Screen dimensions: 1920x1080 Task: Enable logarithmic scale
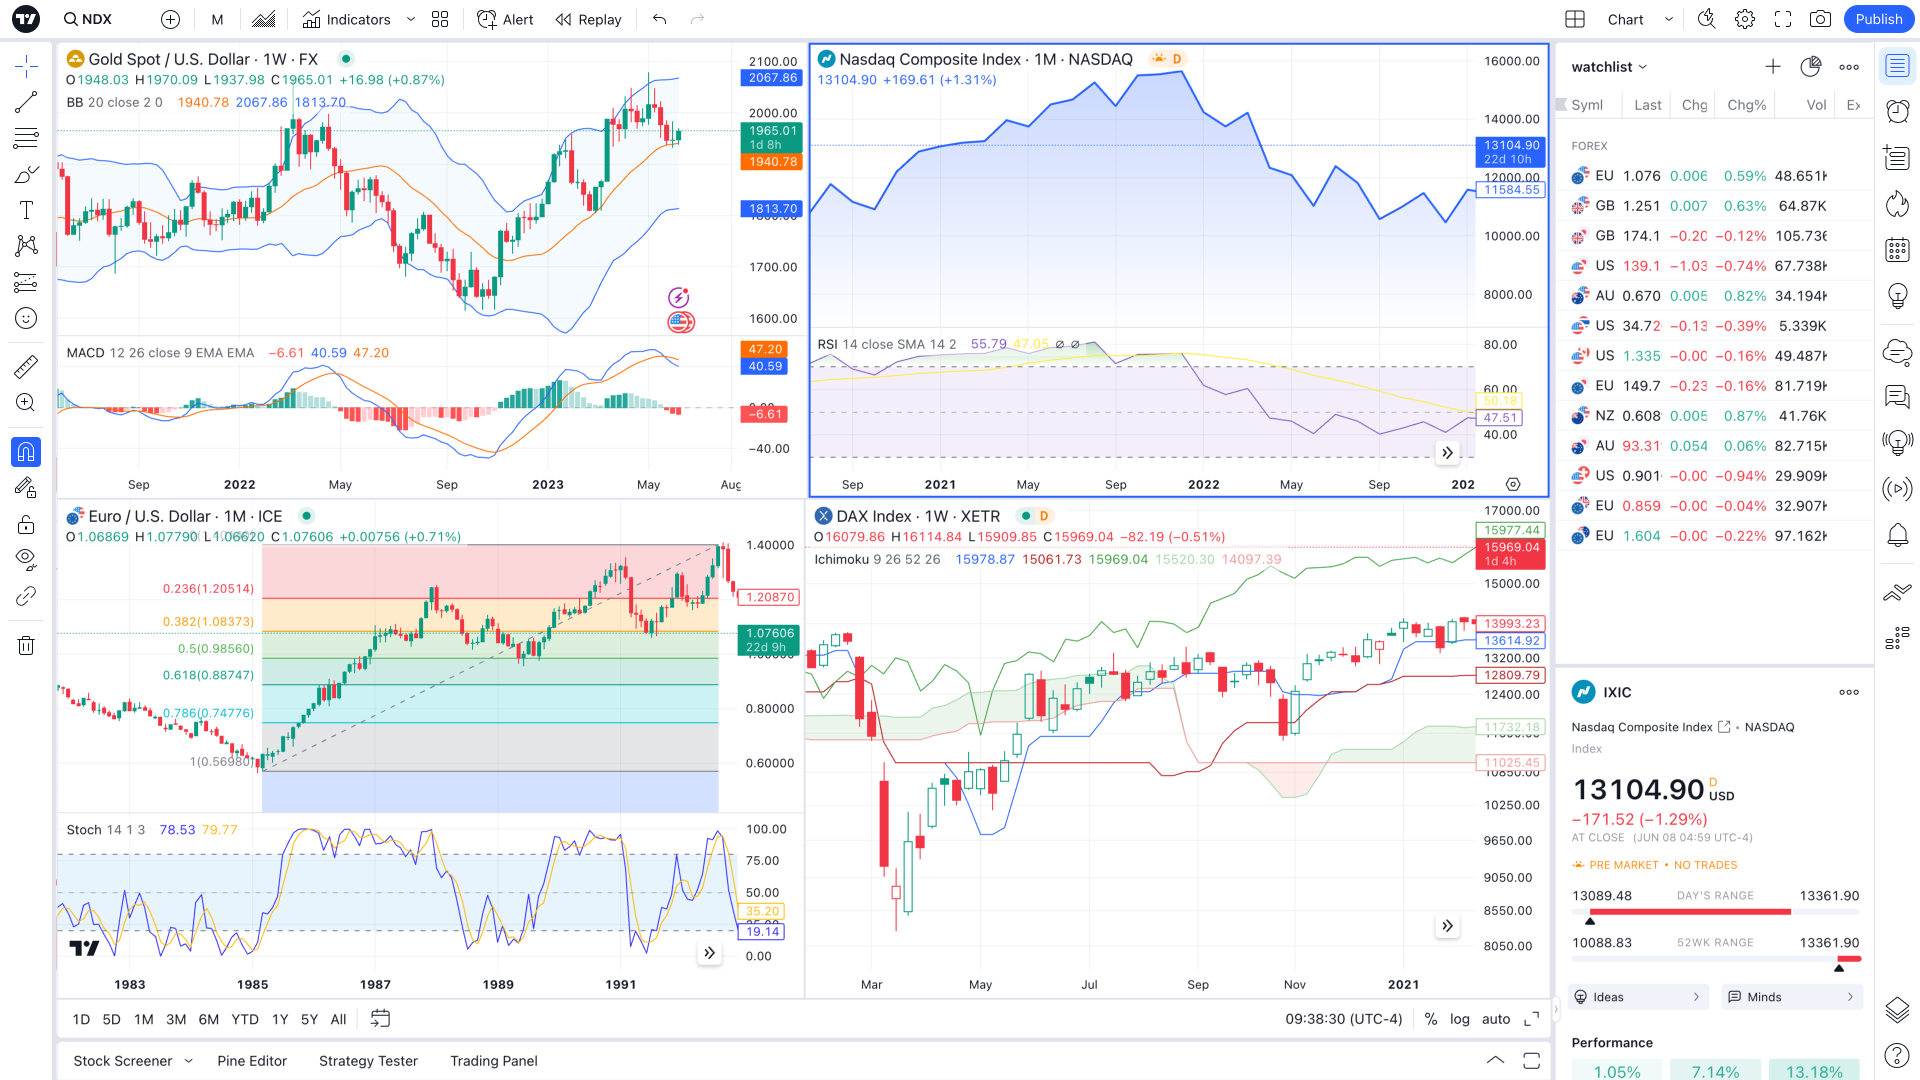pyautogui.click(x=1460, y=1019)
